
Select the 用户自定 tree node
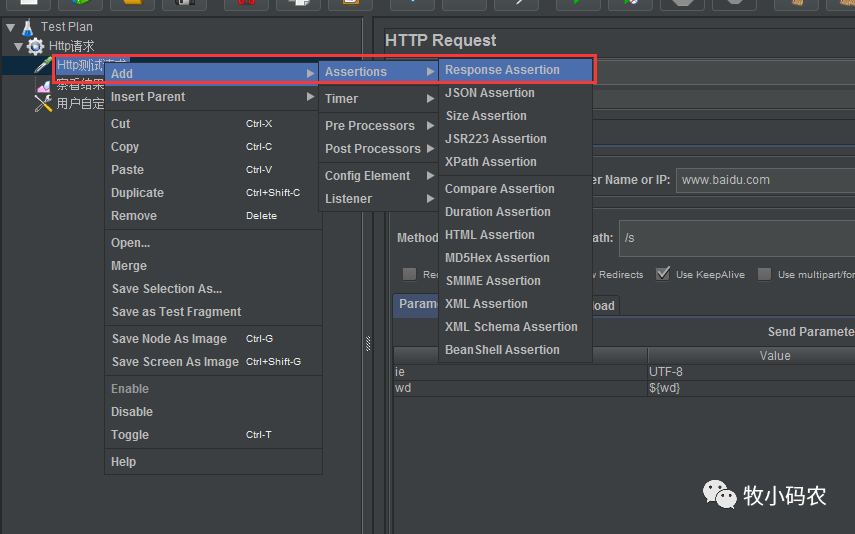[x=80, y=103]
